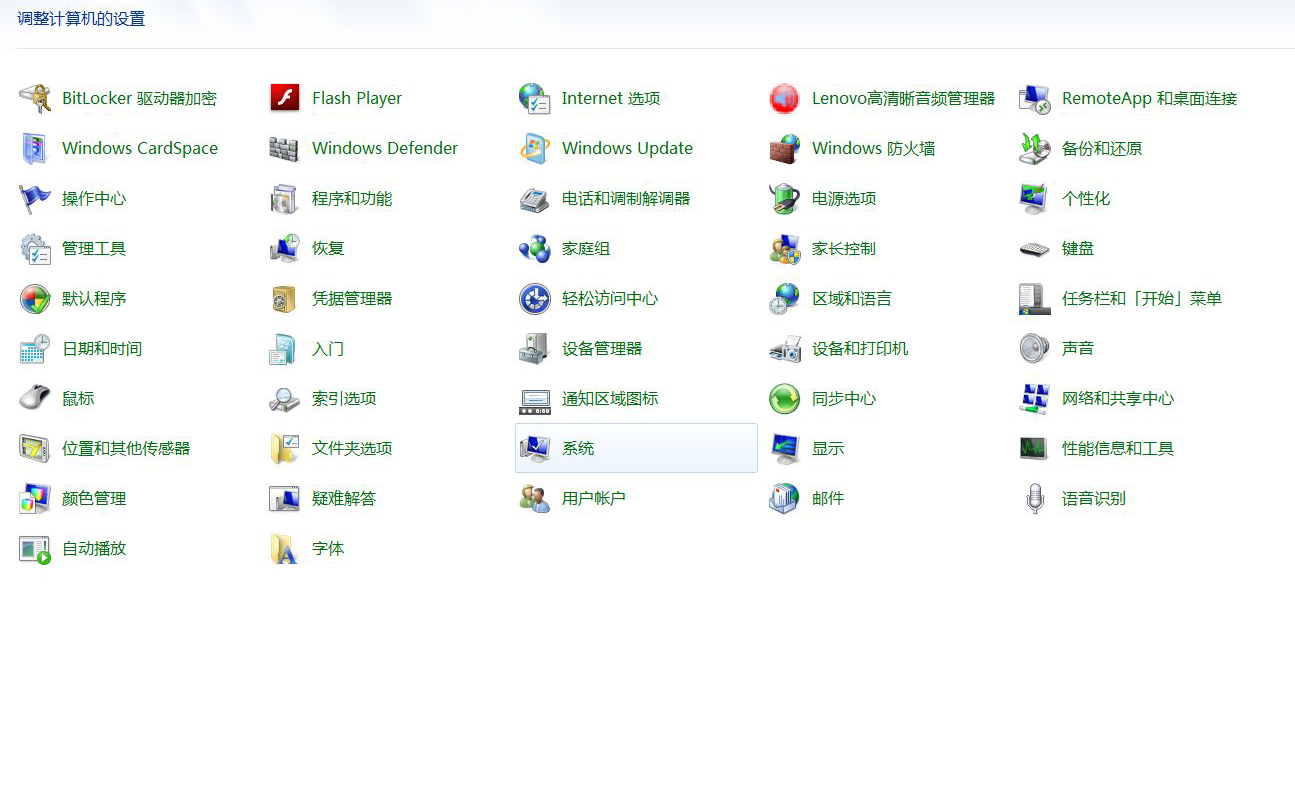Click the 位置和其他传感器 icon
The image size is (1295, 803).
[35, 448]
